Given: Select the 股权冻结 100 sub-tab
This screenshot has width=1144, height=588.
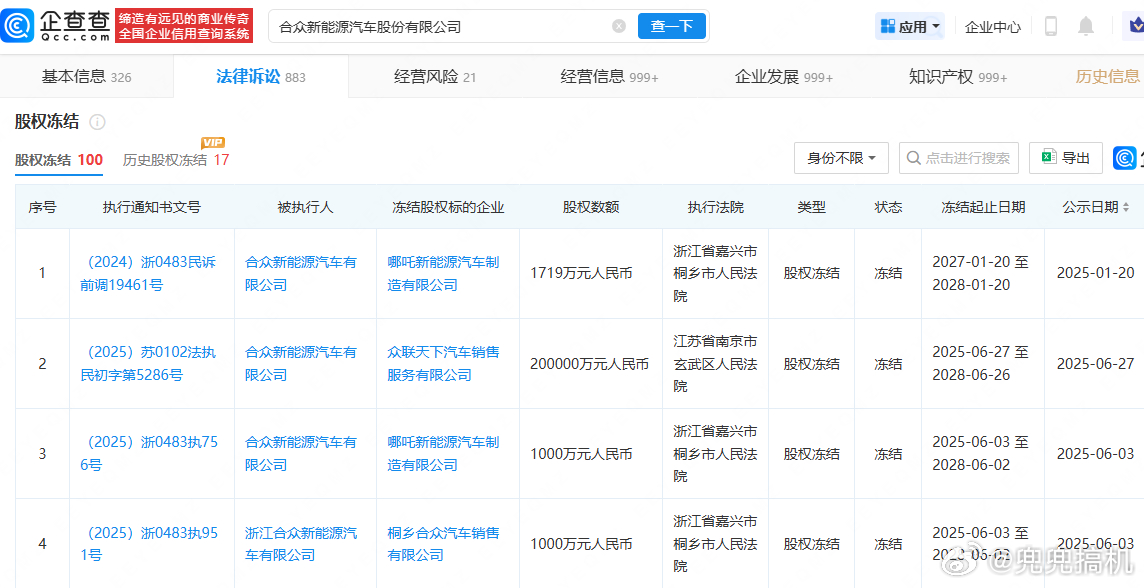Looking at the screenshot, I should pyautogui.click(x=58, y=160).
